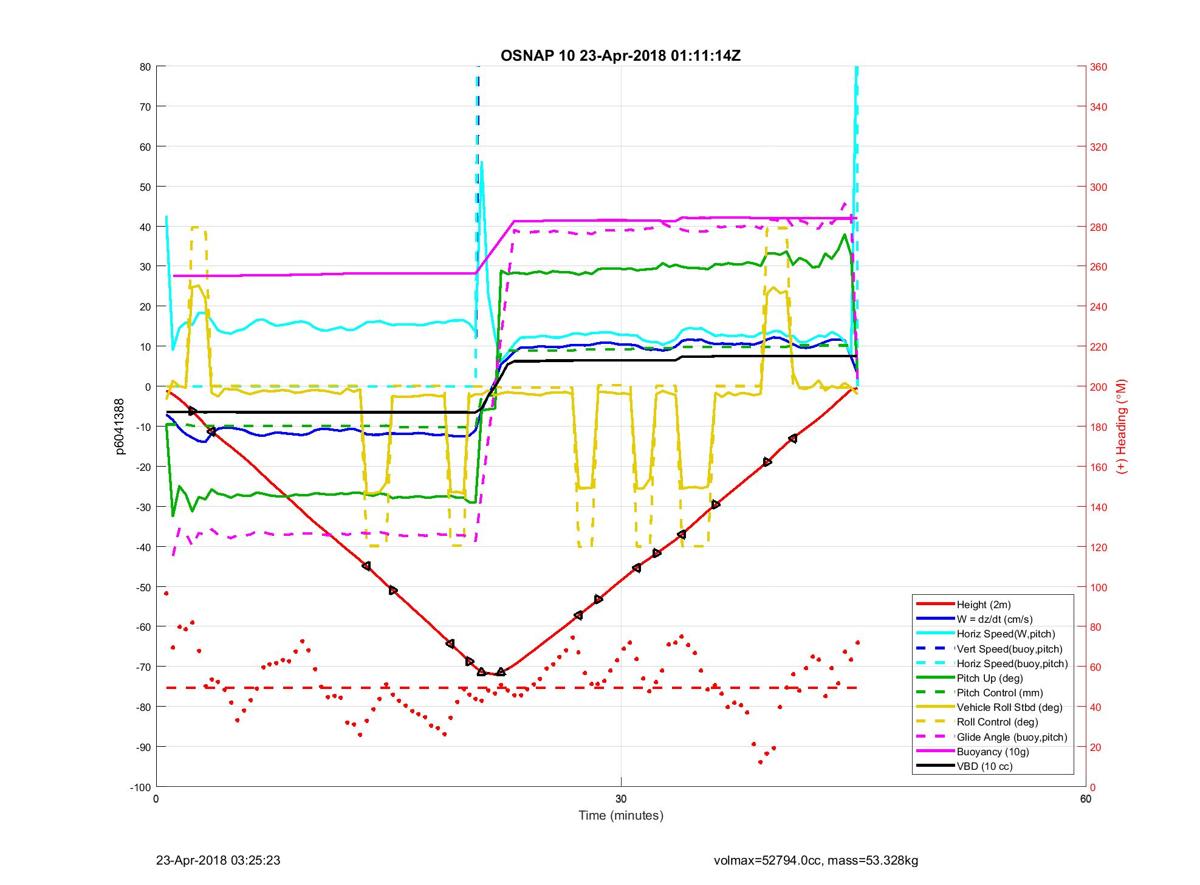This screenshot has width=1200, height=885.
Task: Click the red heading axis tick "280"
Action: [x=1100, y=227]
